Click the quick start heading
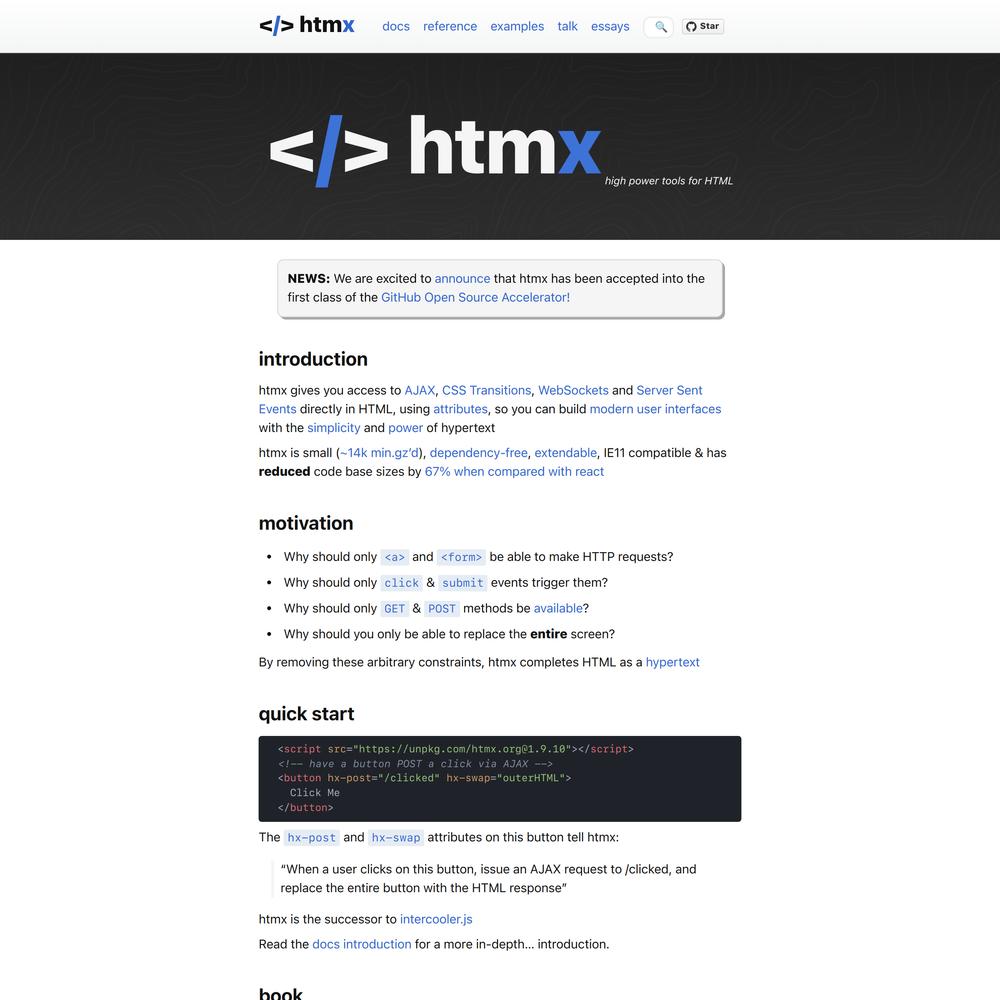1000x1000 pixels. pyautogui.click(x=306, y=714)
